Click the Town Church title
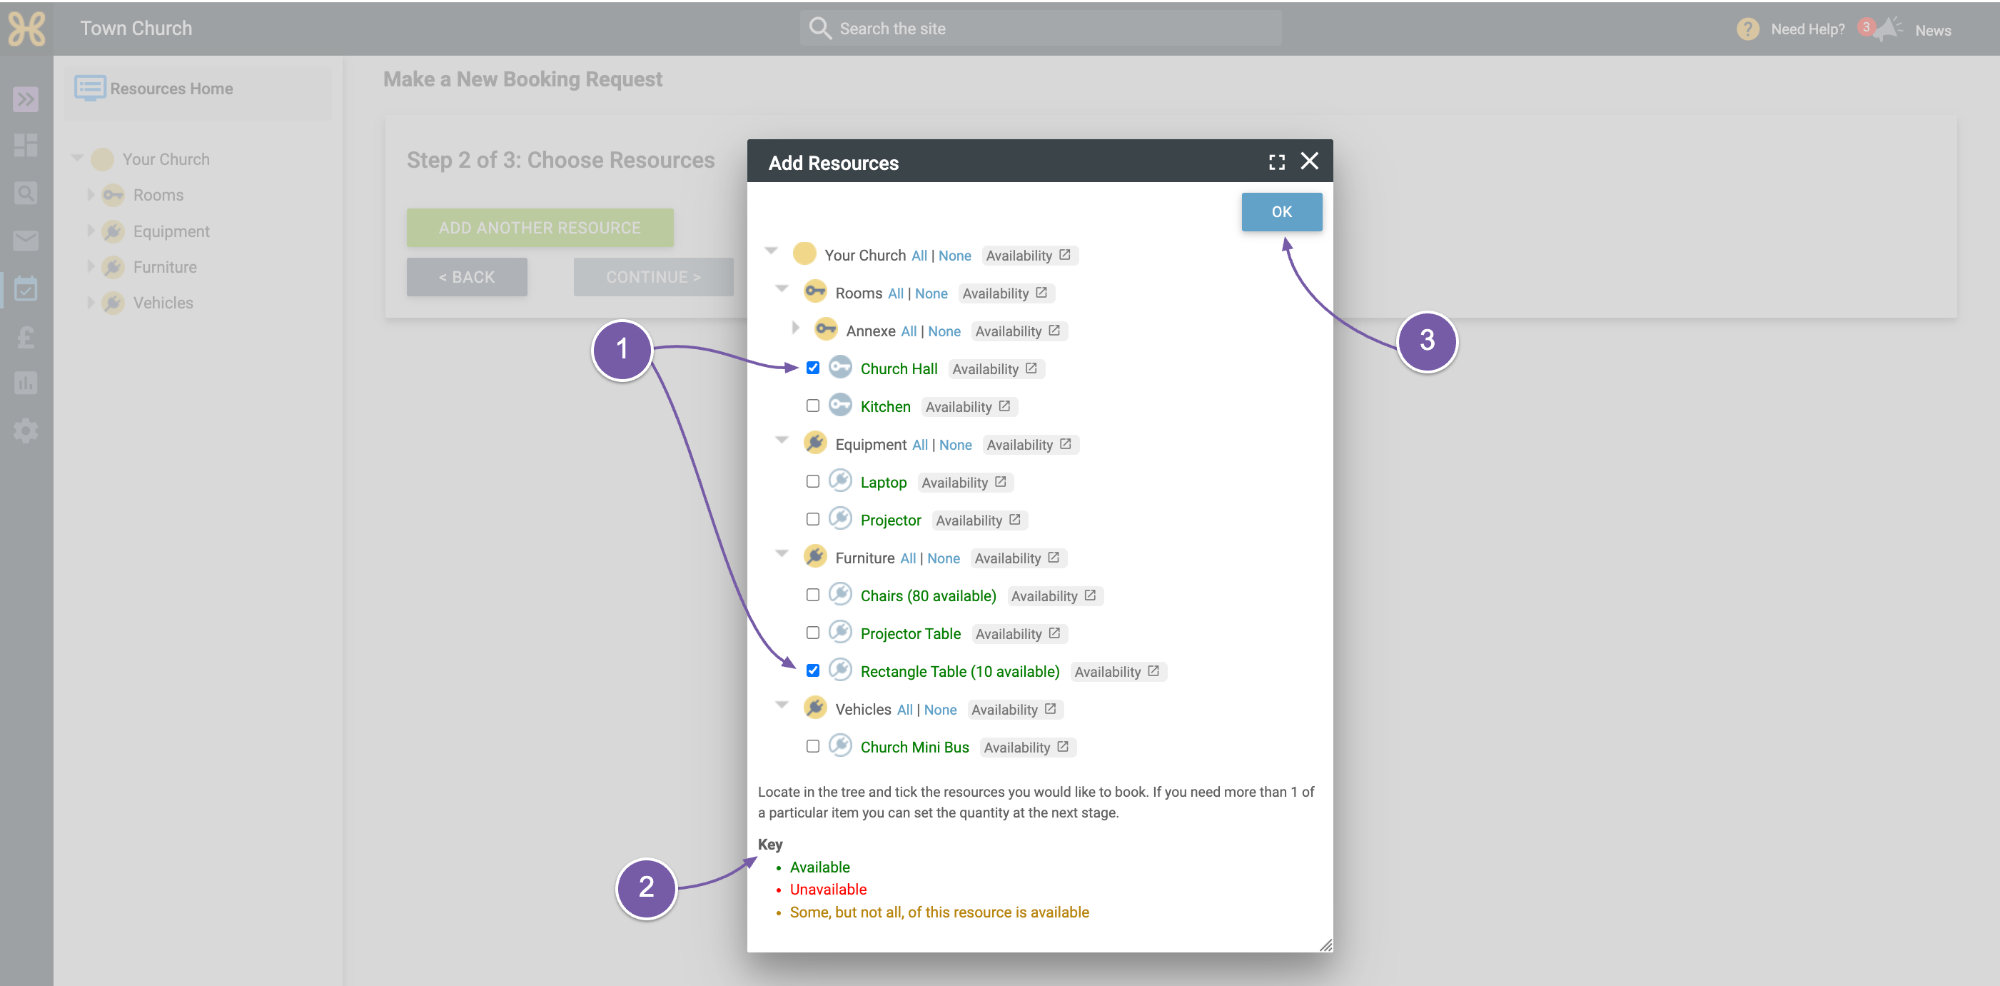 click(136, 28)
